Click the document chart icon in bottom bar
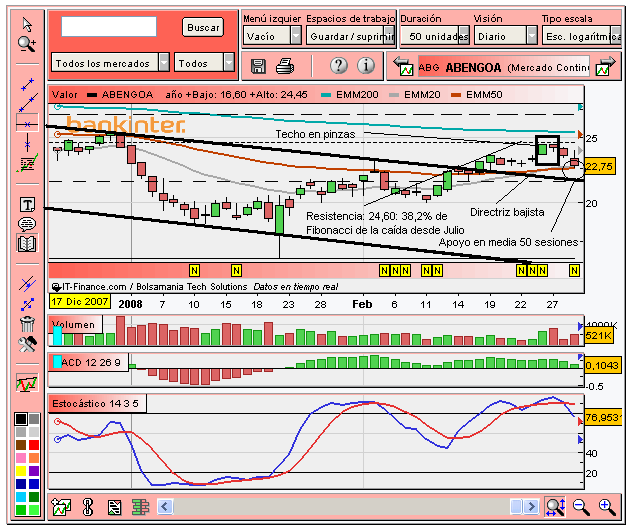This screenshot has height=529, width=631. pos(114,507)
